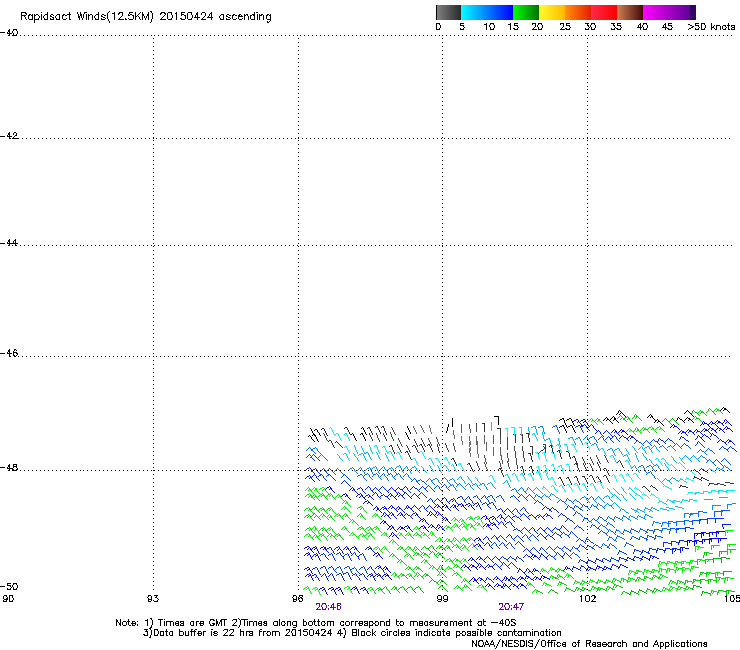Click the longitude axis label 96
740x650 pixels.
click(297, 599)
